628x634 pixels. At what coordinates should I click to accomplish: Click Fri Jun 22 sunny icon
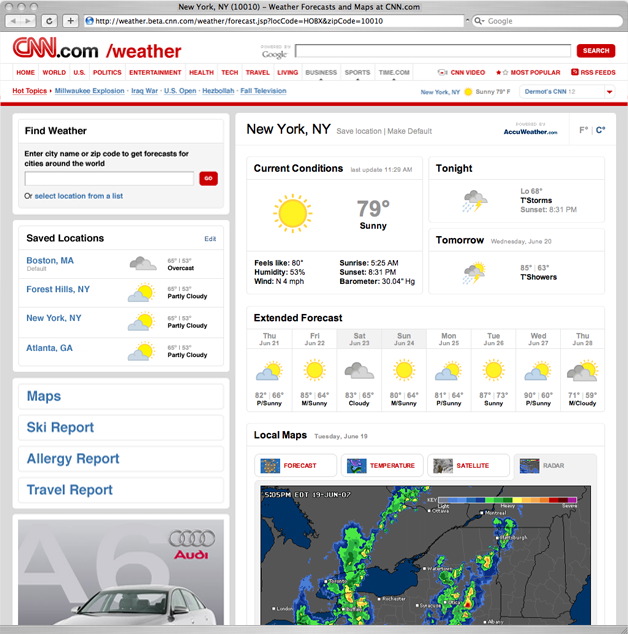click(x=315, y=370)
